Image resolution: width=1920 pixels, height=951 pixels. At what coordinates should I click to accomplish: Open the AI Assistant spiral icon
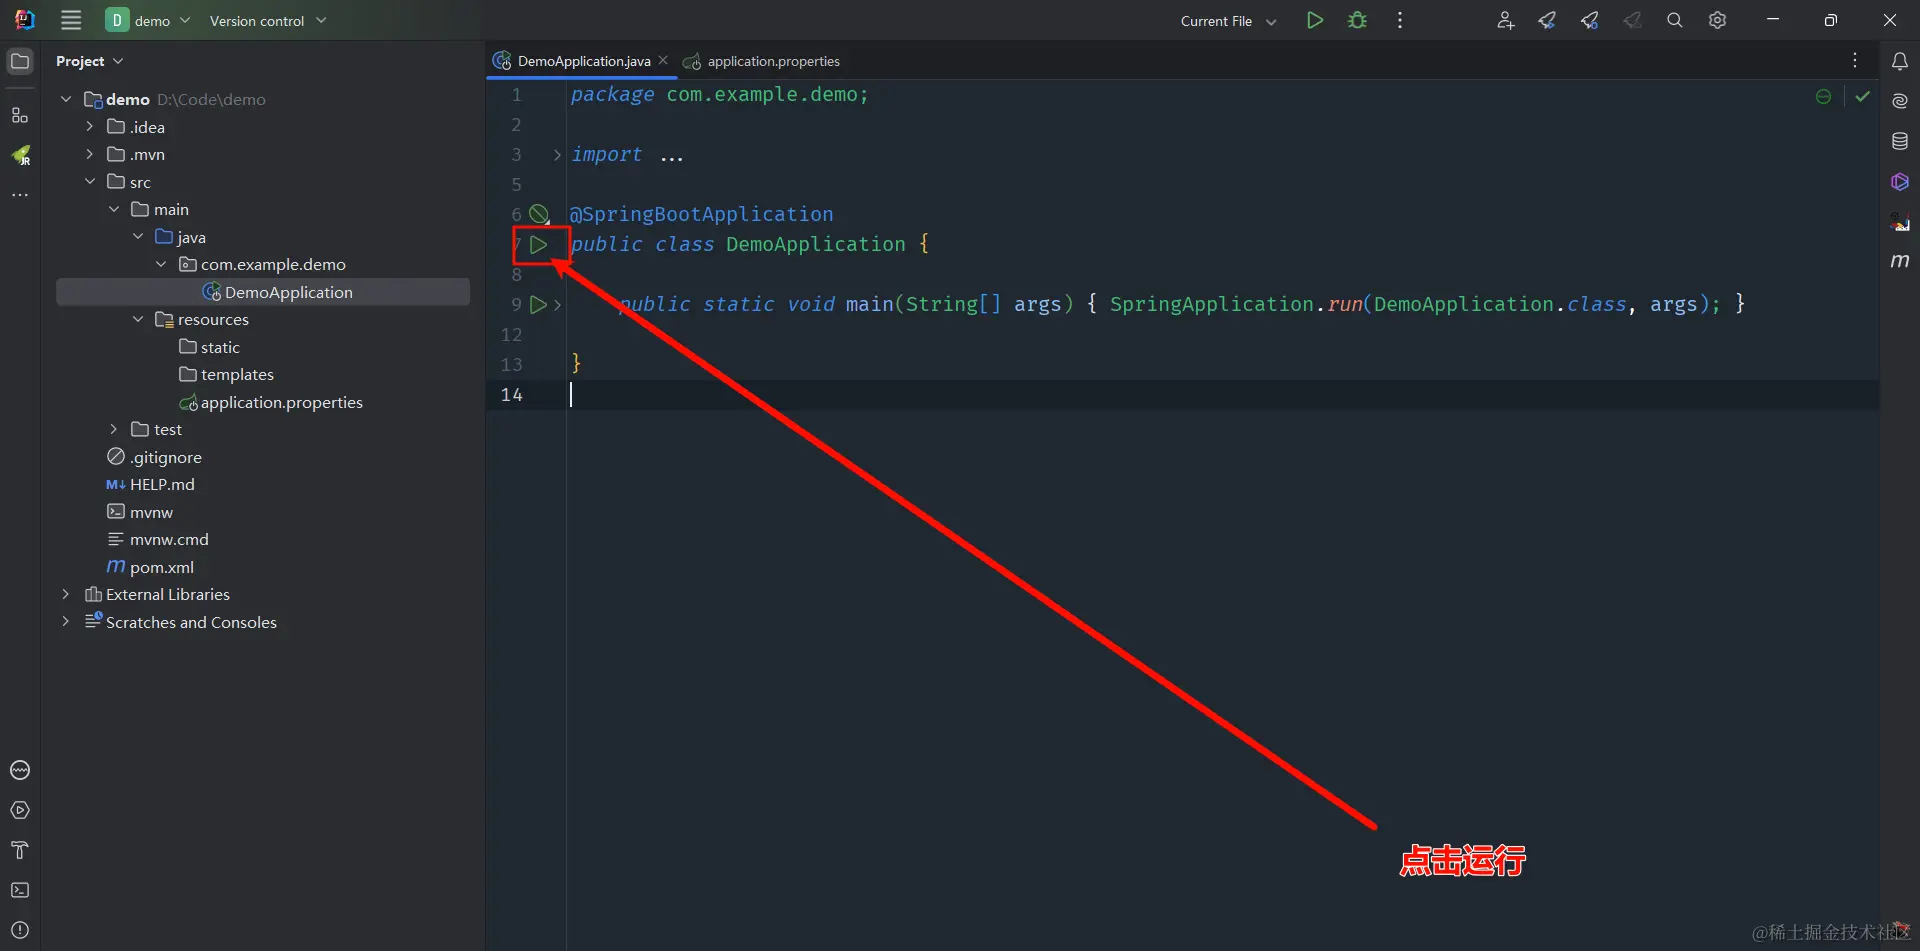coord(1900,101)
